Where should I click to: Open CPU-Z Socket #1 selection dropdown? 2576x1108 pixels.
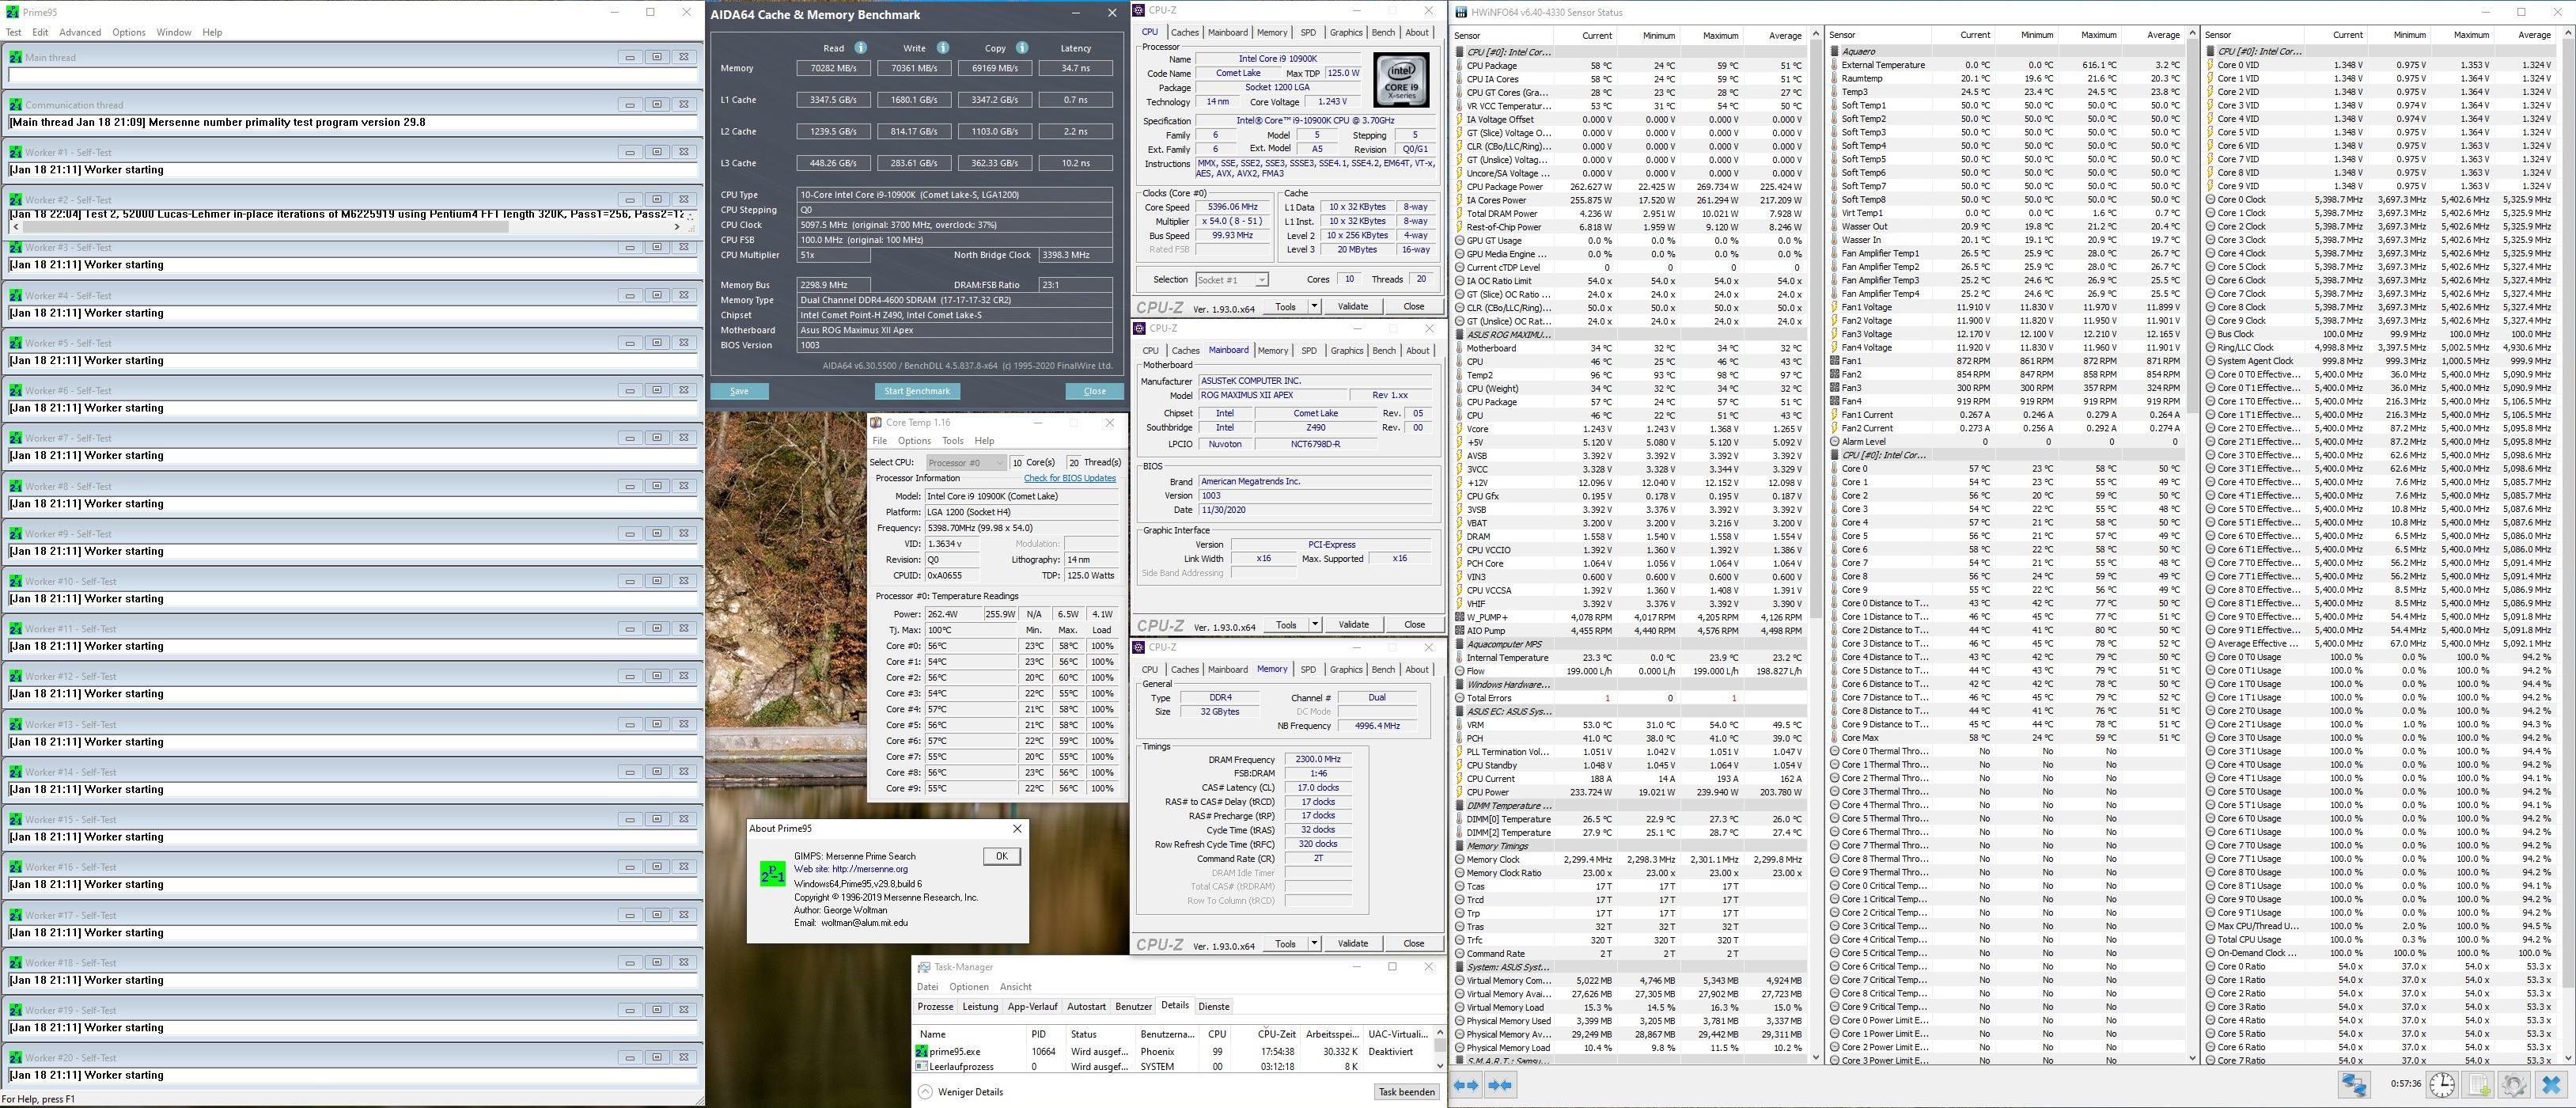(x=1232, y=280)
